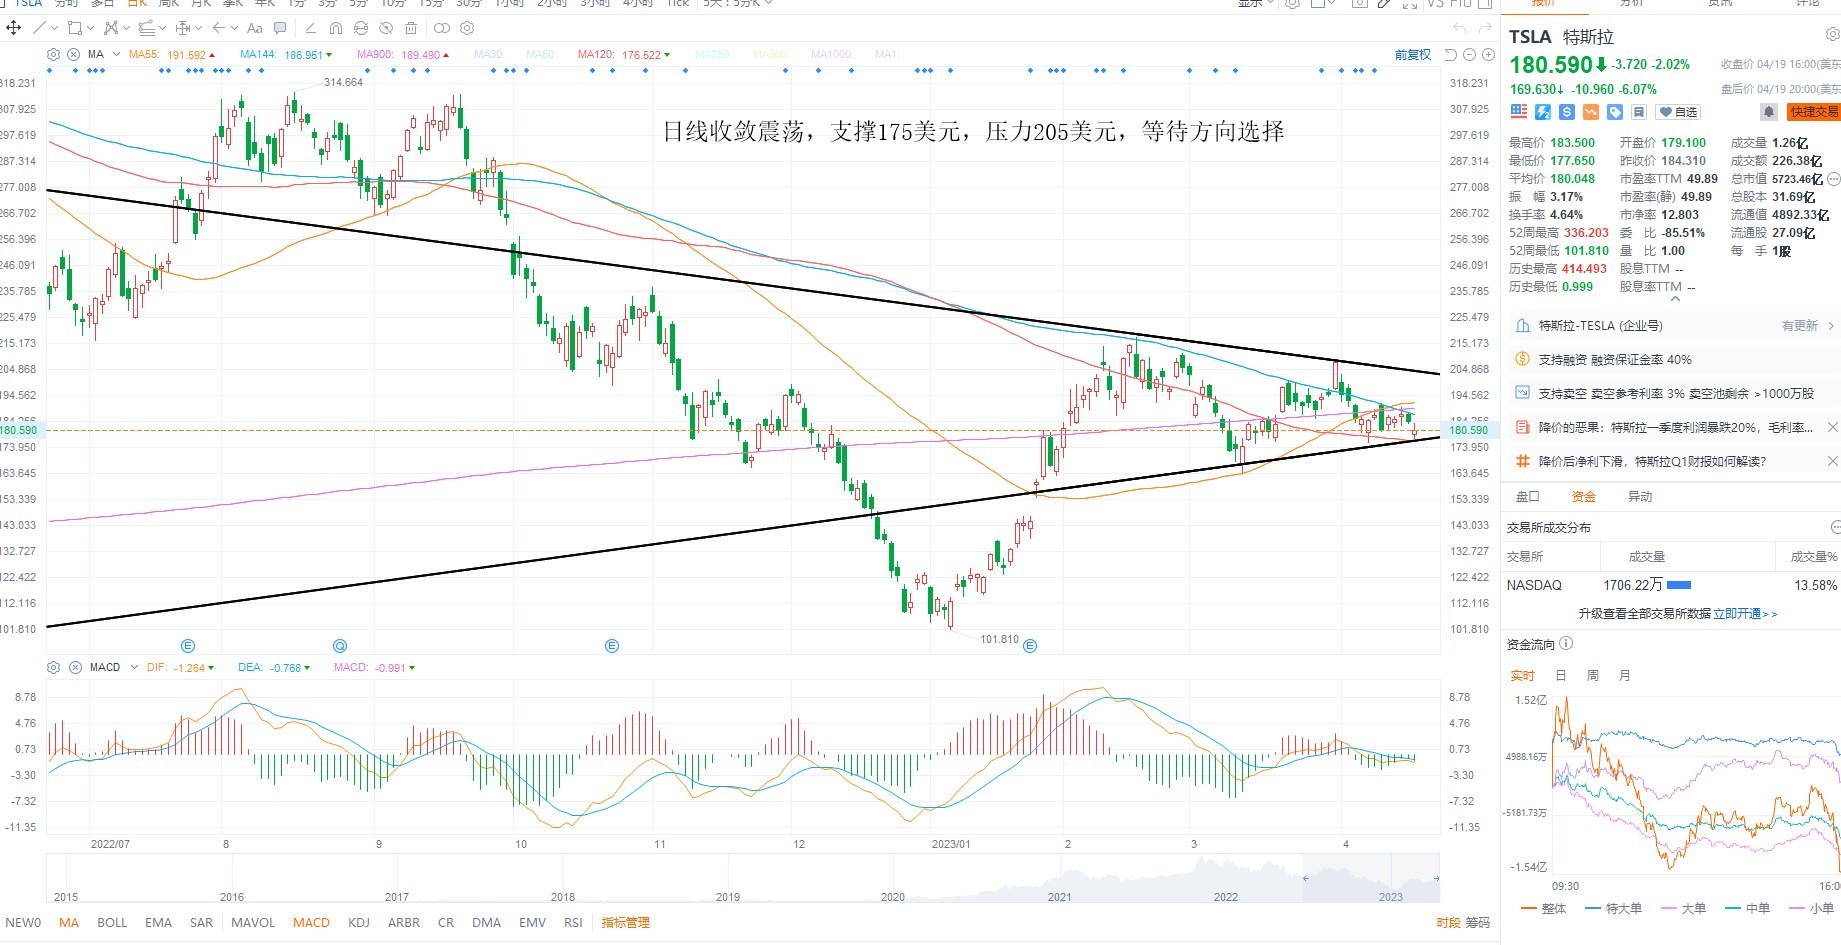Toggle TSLA in watchlist via 自选

pyautogui.click(x=1679, y=112)
